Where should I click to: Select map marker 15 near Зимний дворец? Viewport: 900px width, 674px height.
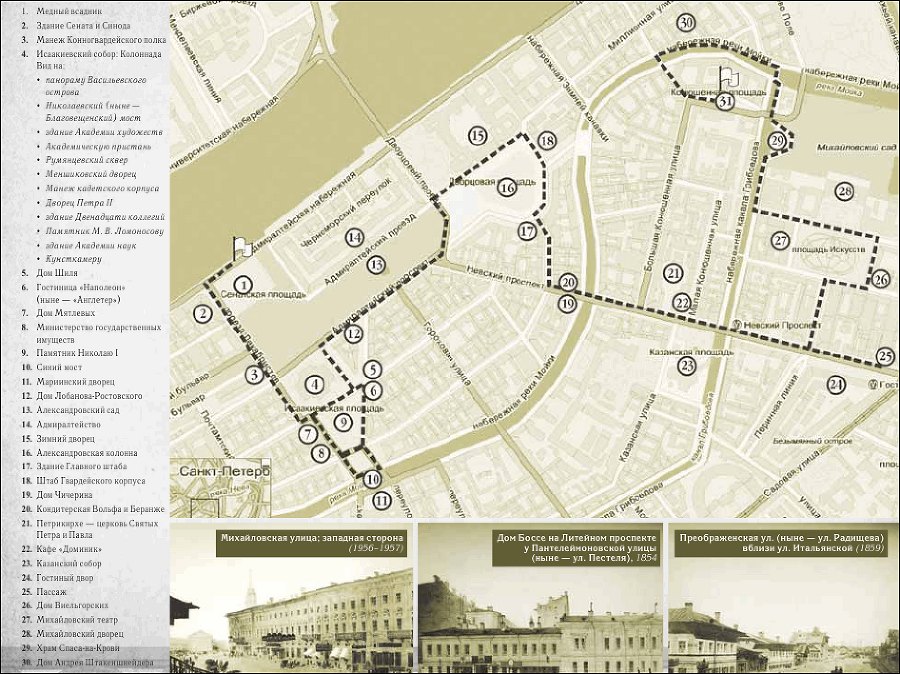coord(478,136)
